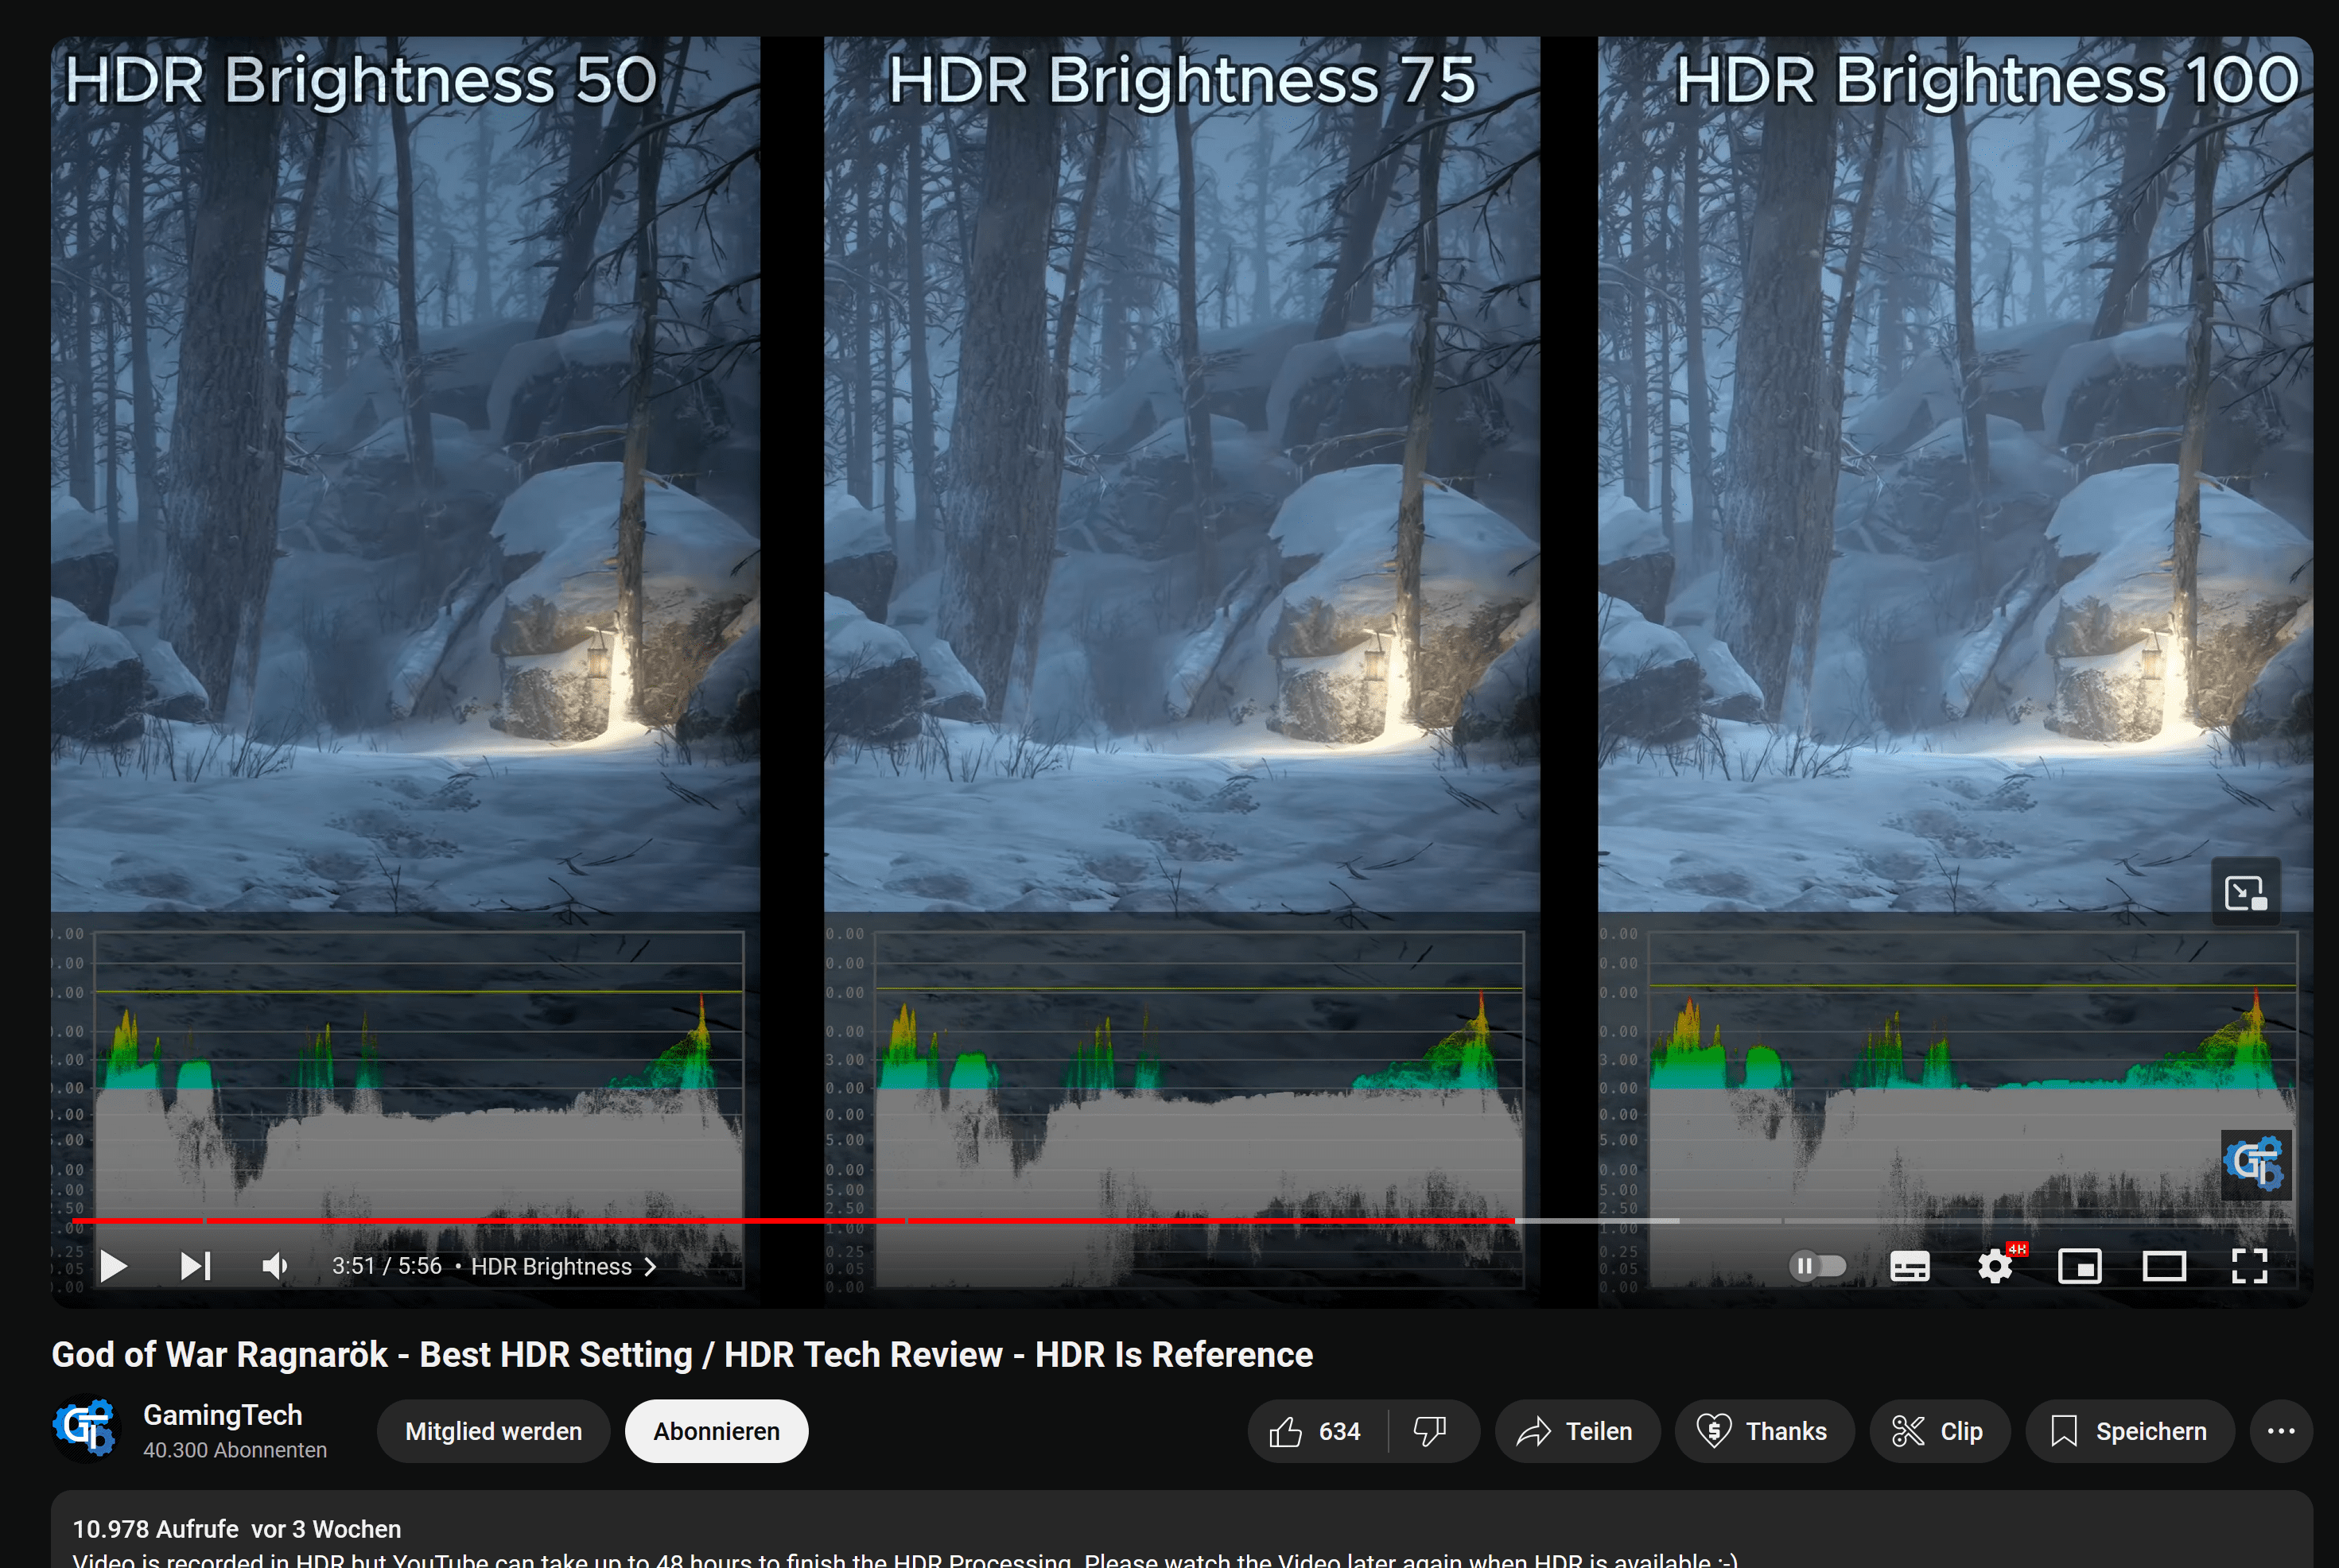
Task: Click the Abonnieren button
Action: [x=716, y=1431]
